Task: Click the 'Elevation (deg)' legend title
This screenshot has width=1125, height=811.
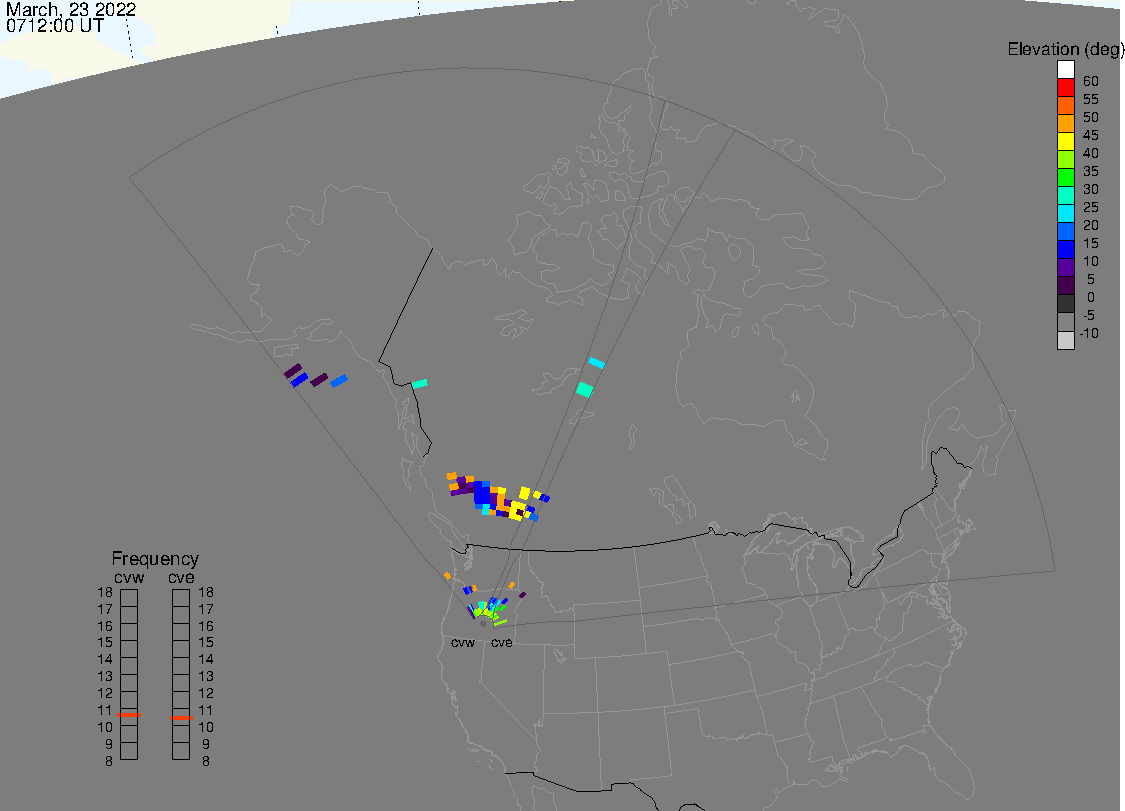Action: coord(1065,50)
